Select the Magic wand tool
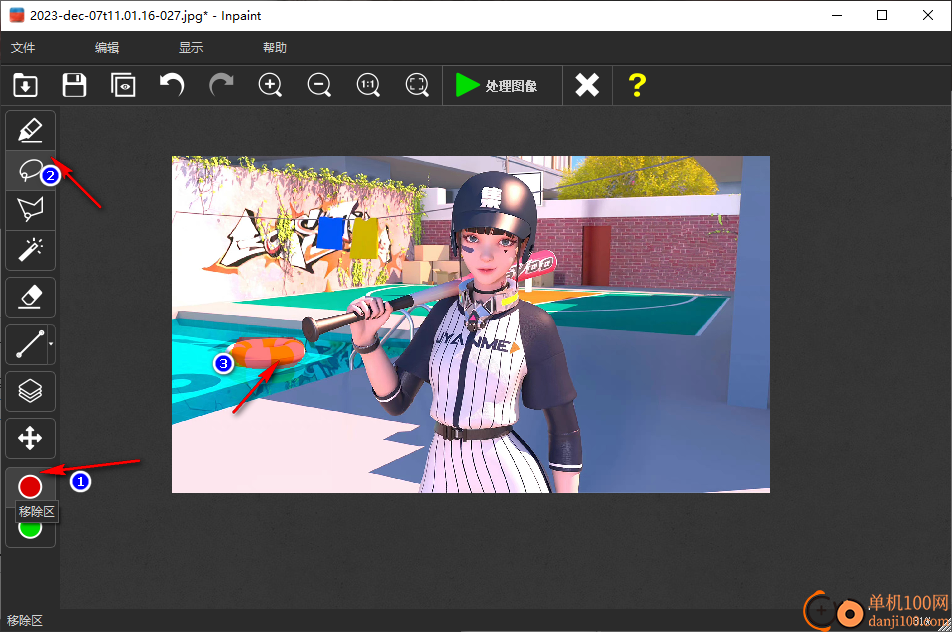This screenshot has height=632, width=952. 30,250
